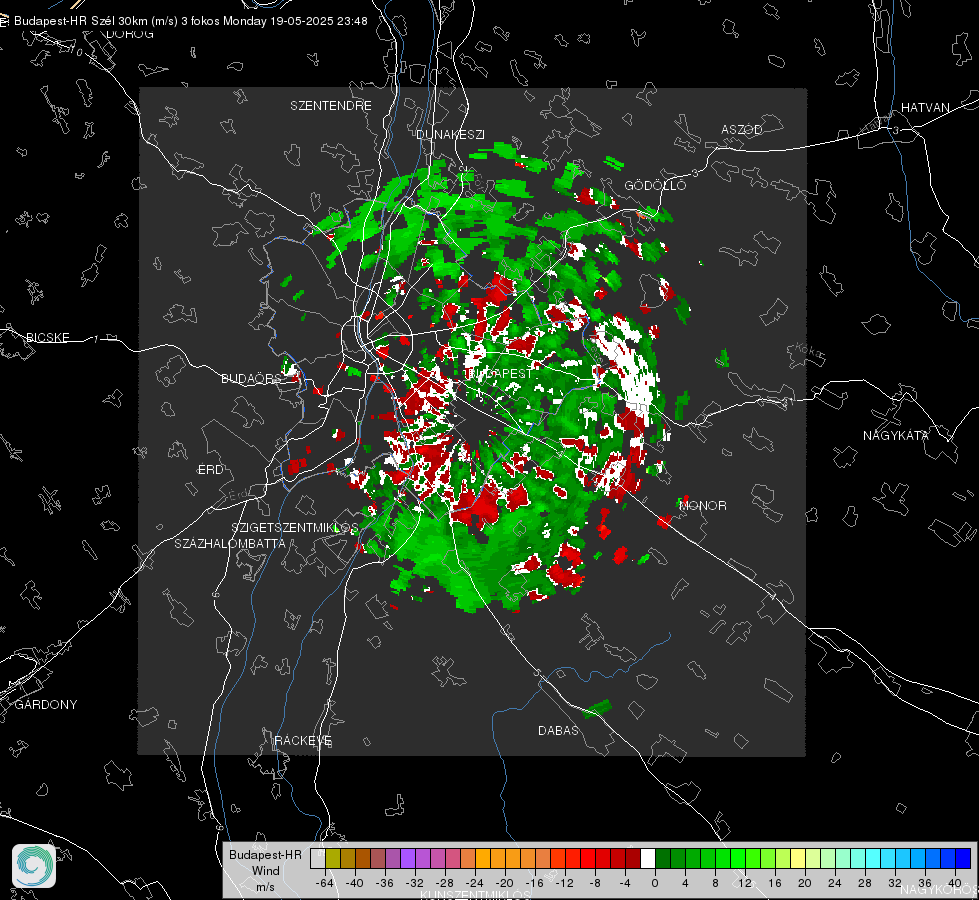Select the BICSKE map label
The height and width of the screenshot is (900, 979).
click(x=48, y=337)
